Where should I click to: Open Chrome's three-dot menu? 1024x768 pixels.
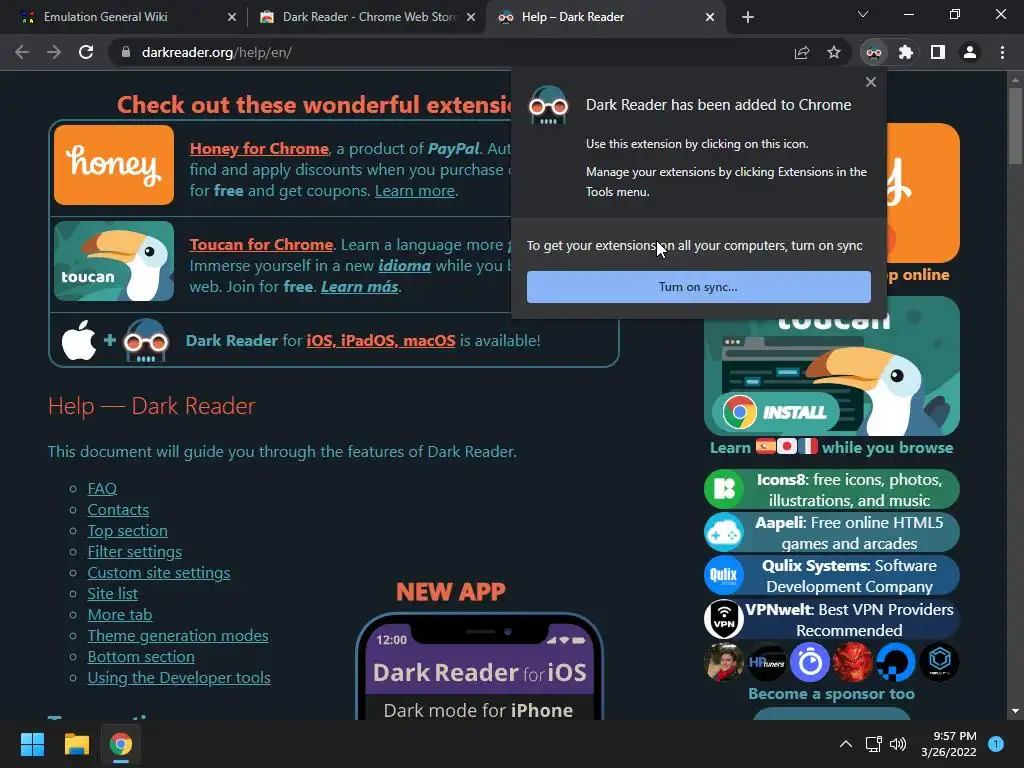(x=1002, y=52)
